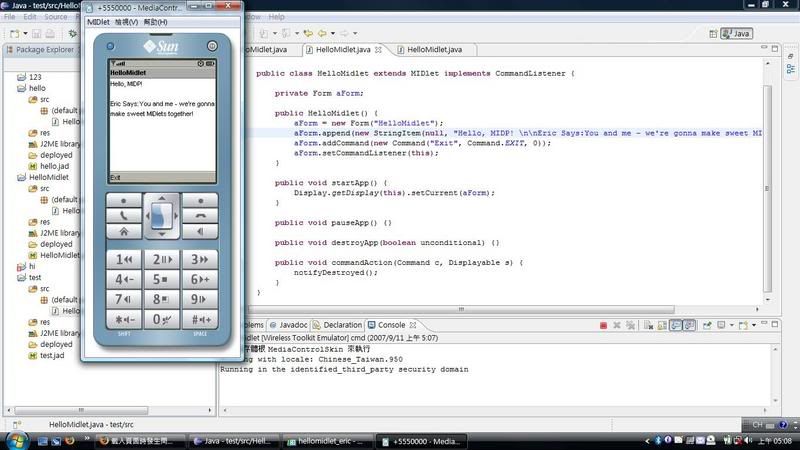Image resolution: width=800 pixels, height=450 pixels.
Task: Select the Java perspective button
Action: pos(736,33)
